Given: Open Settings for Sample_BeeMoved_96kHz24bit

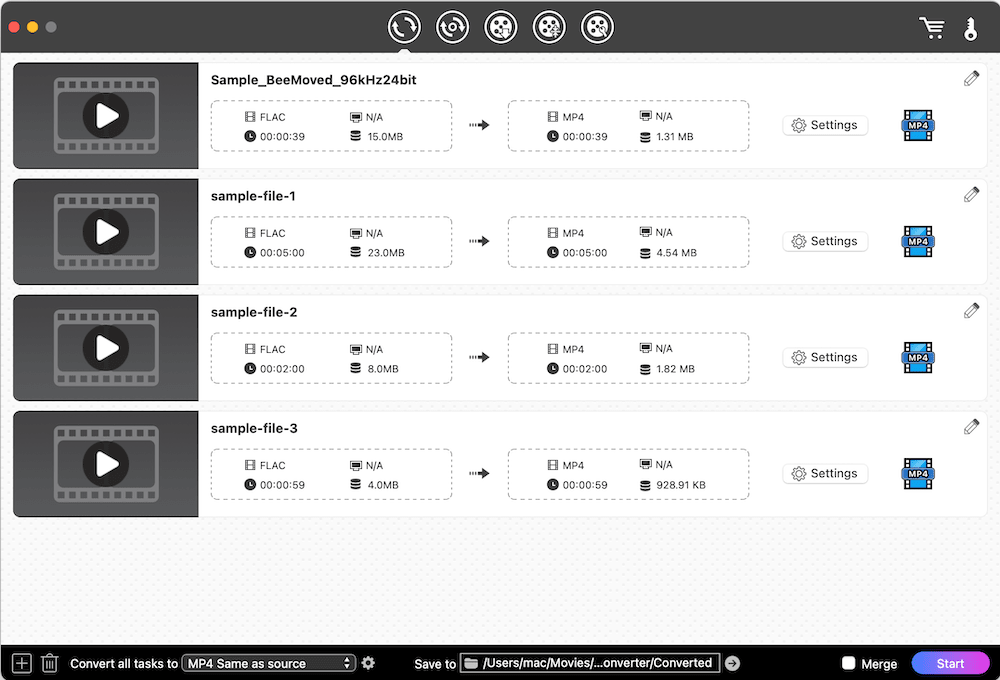Looking at the screenshot, I should tap(825, 125).
